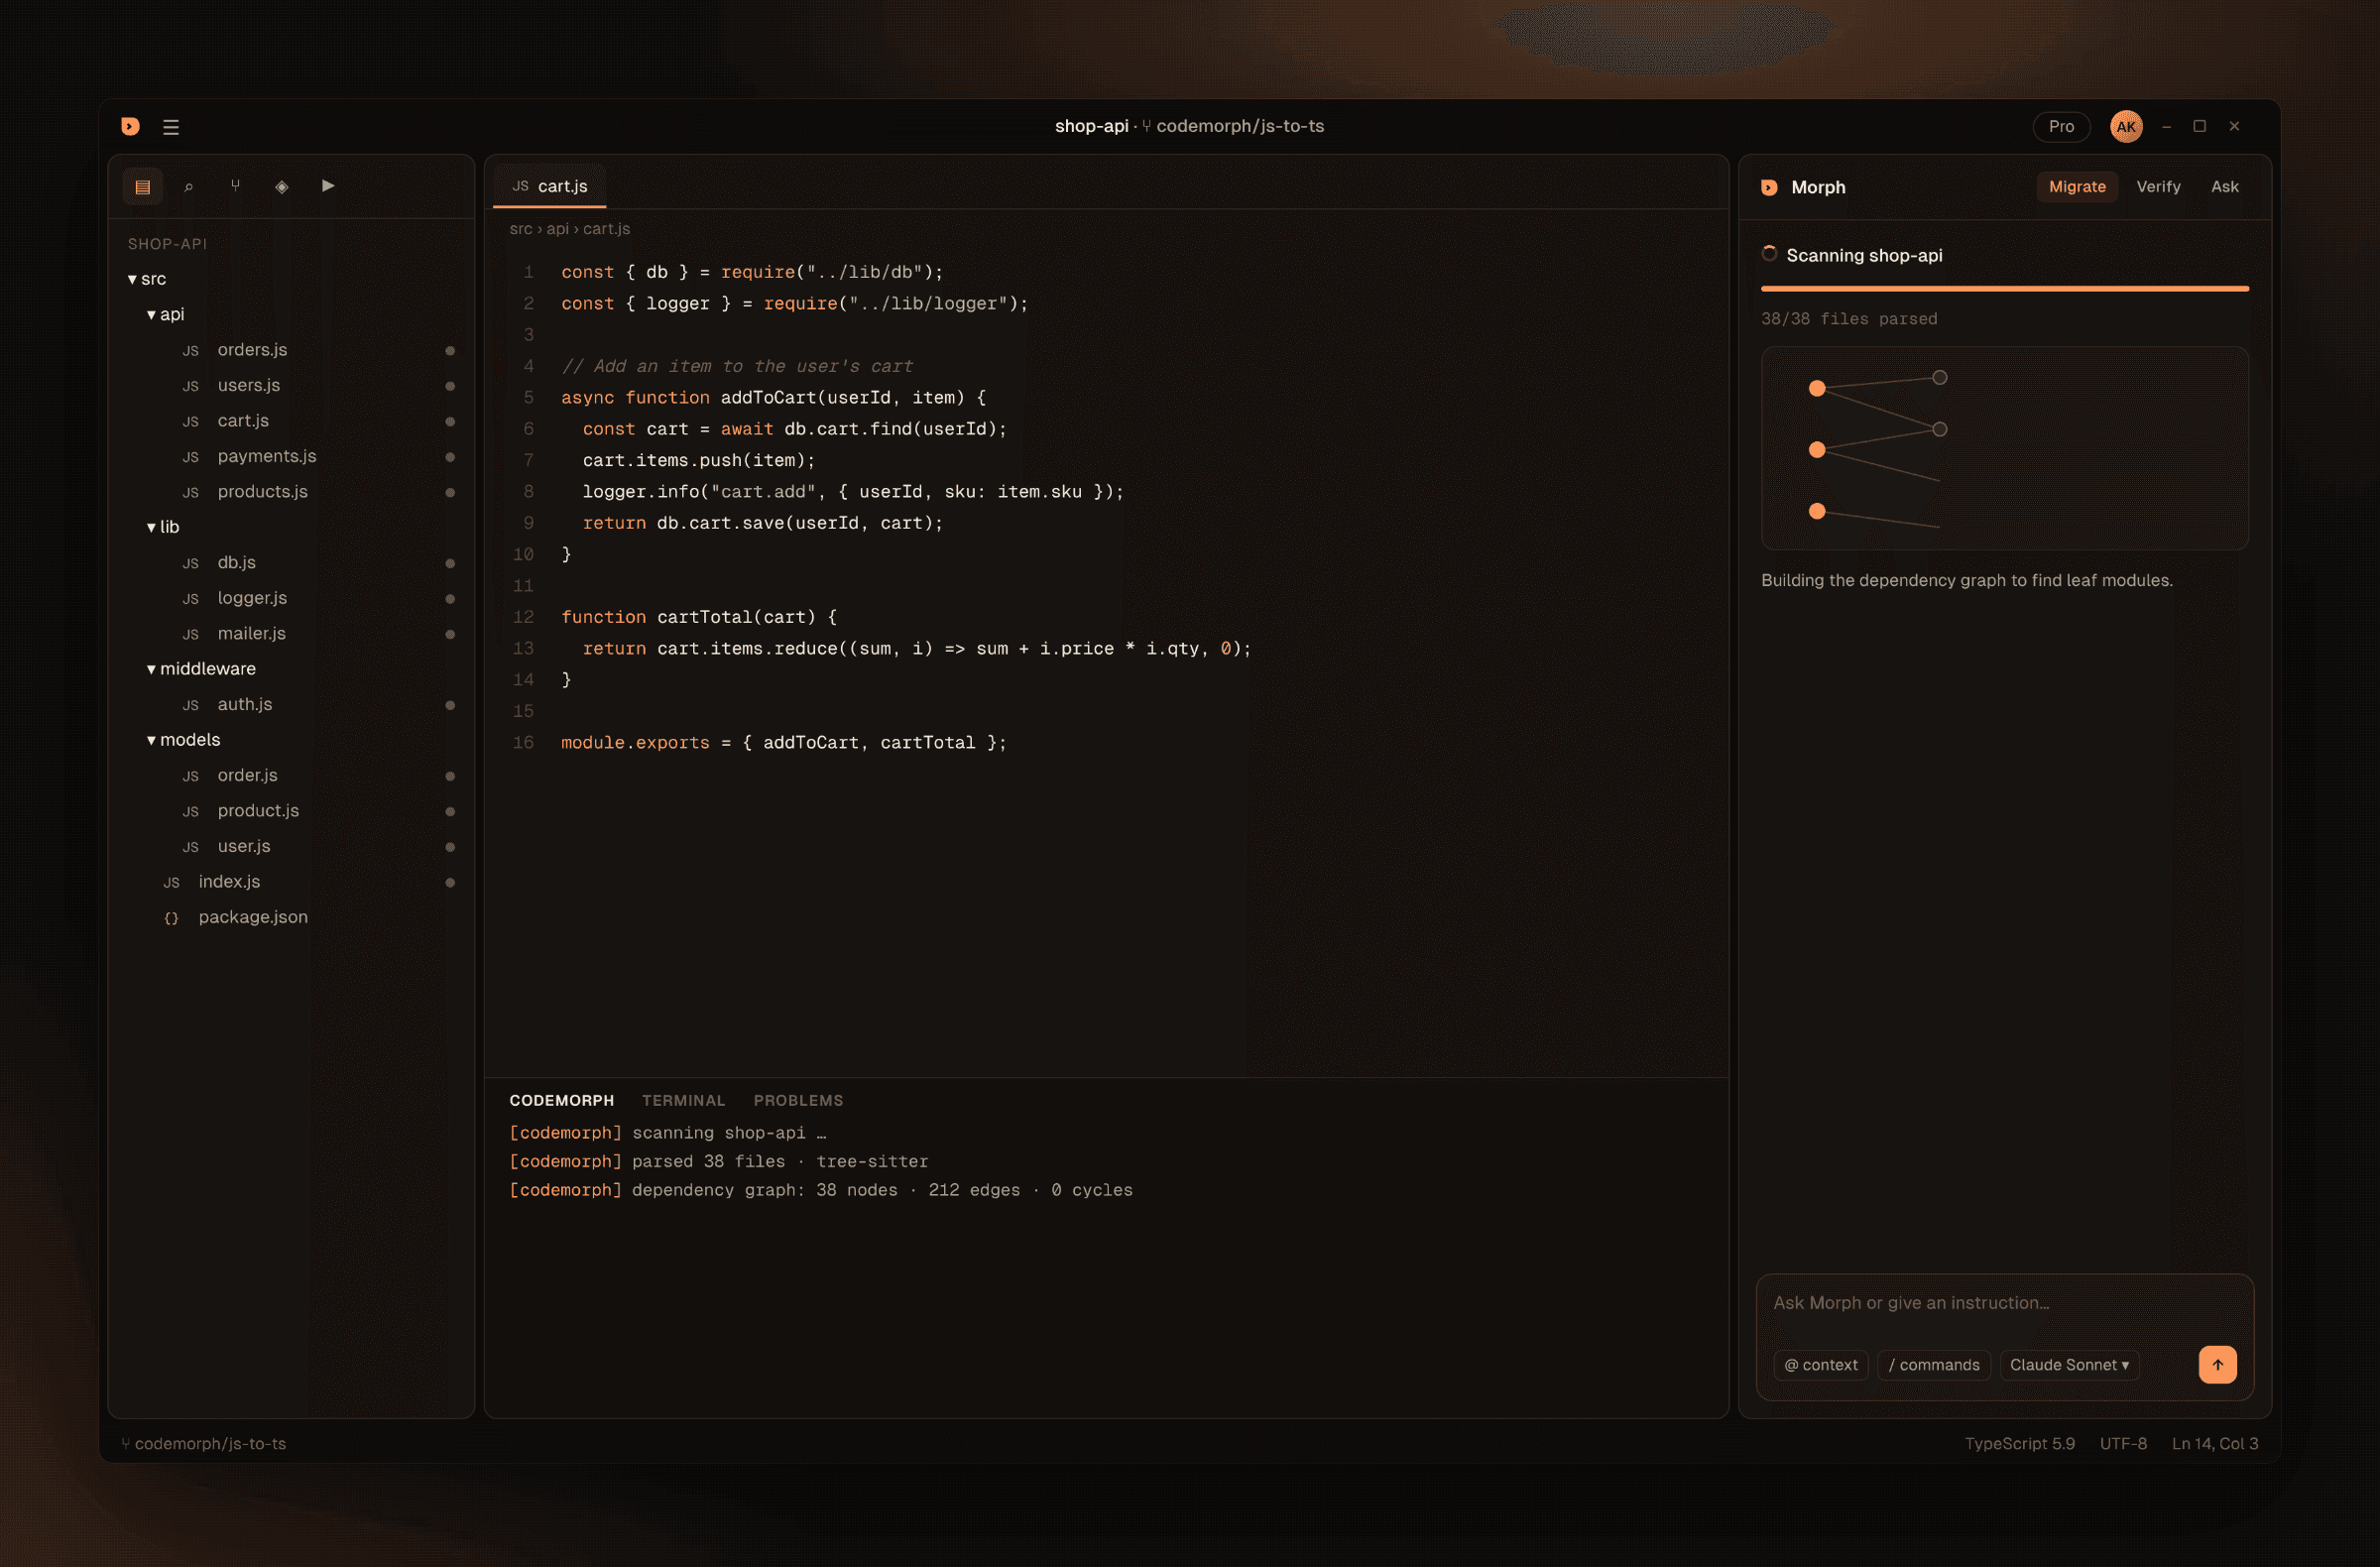Click the @ context button
2380x1567 pixels.
tap(1821, 1365)
